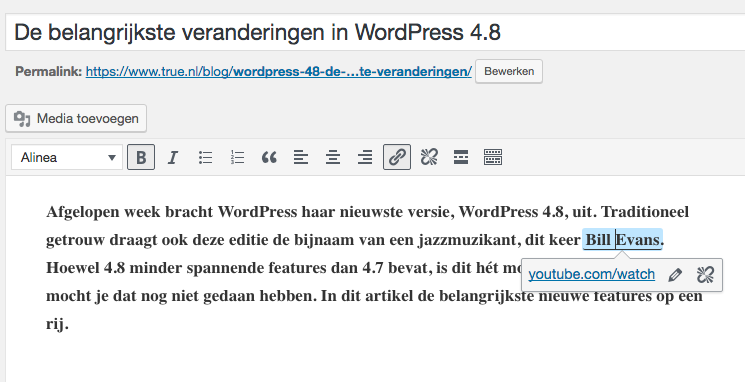Click the word 'Afgelopen' in the editor
The height and width of the screenshot is (382, 745).
coord(83,212)
